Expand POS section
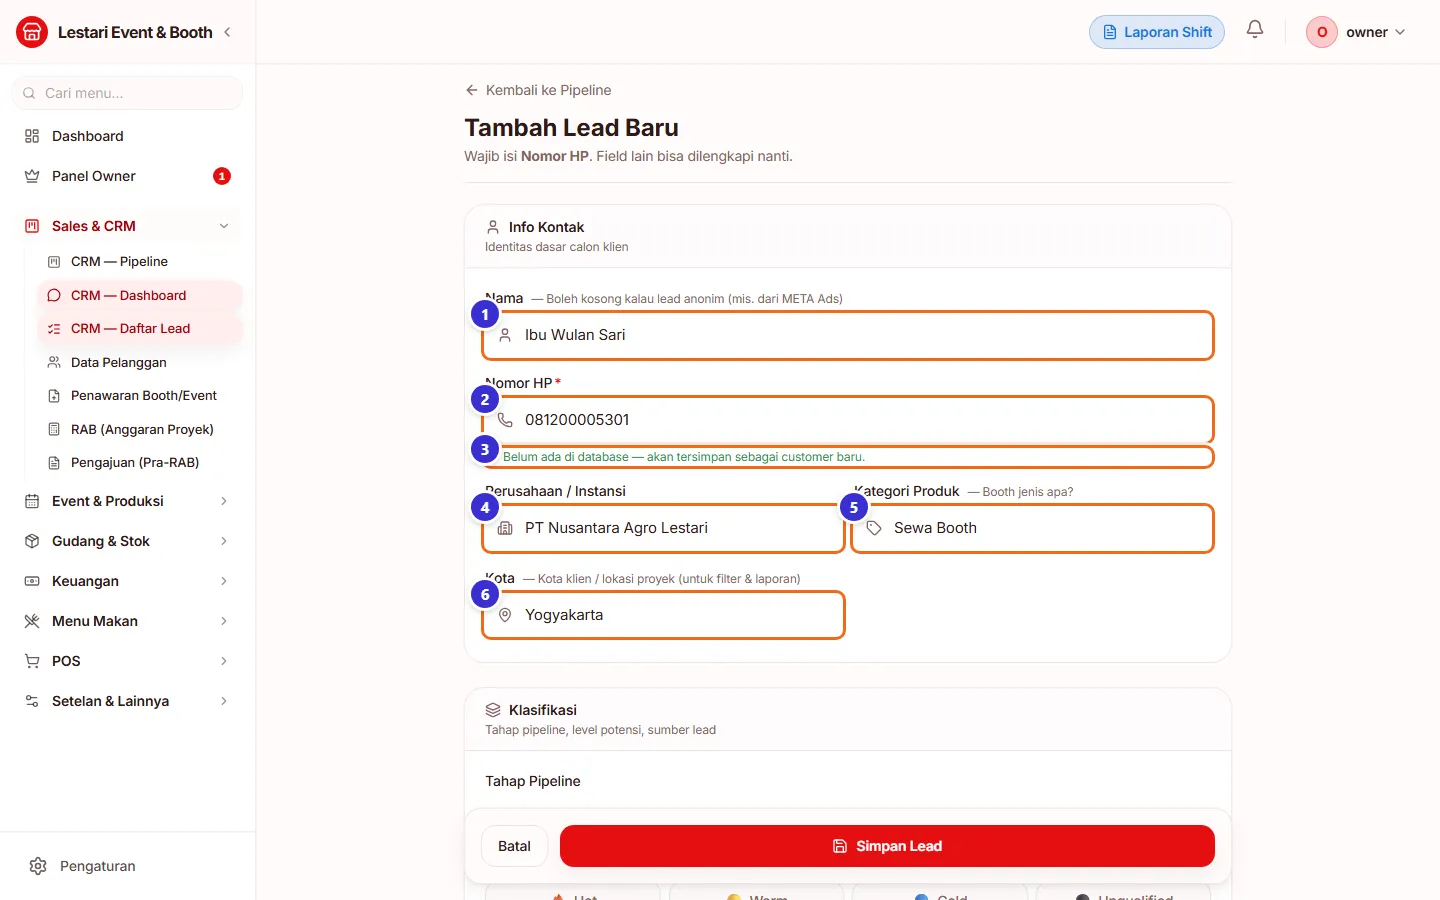This screenshot has height=900, width=1440. click(x=127, y=661)
